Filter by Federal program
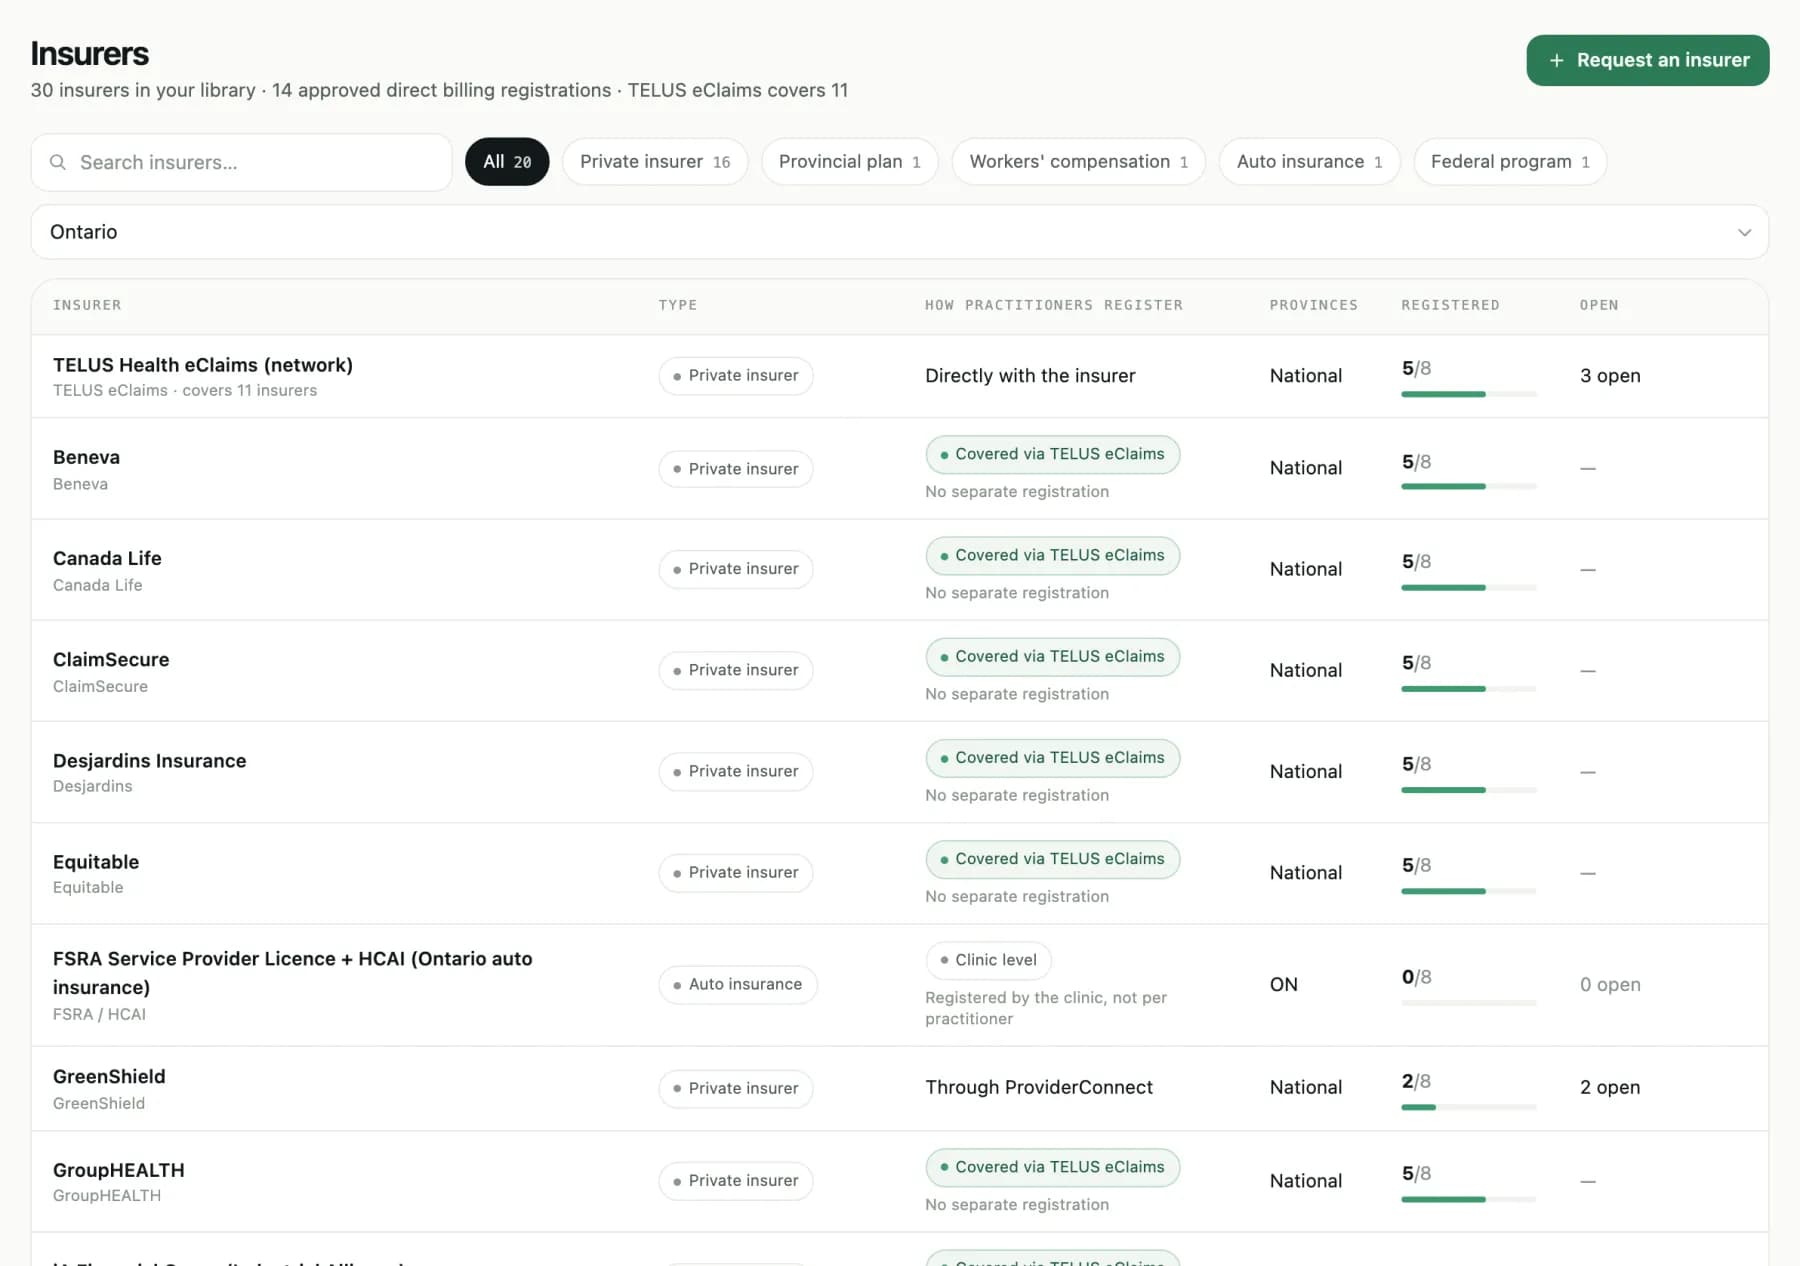Viewport: 1800px width, 1266px height. click(1510, 162)
